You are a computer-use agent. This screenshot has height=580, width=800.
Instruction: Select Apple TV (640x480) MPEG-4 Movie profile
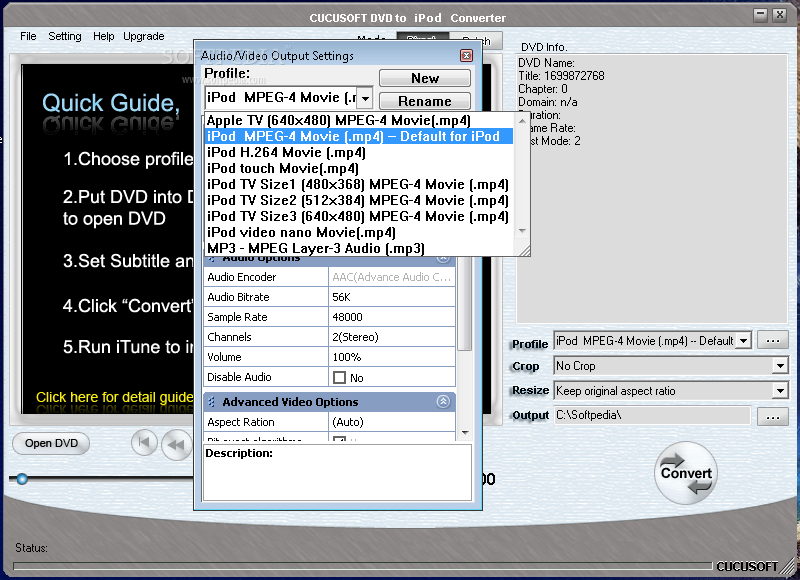pyautogui.click(x=359, y=120)
